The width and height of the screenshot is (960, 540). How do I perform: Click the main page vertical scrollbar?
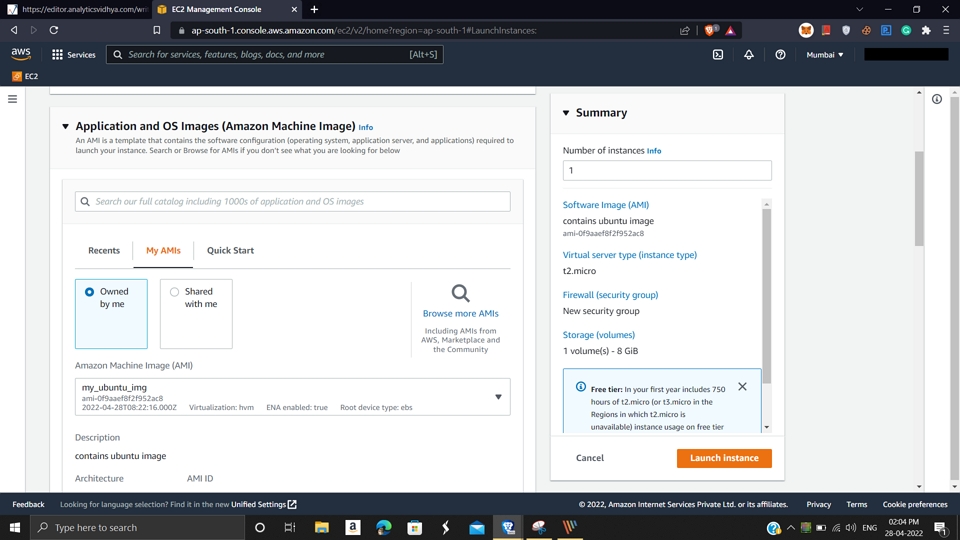click(919, 198)
